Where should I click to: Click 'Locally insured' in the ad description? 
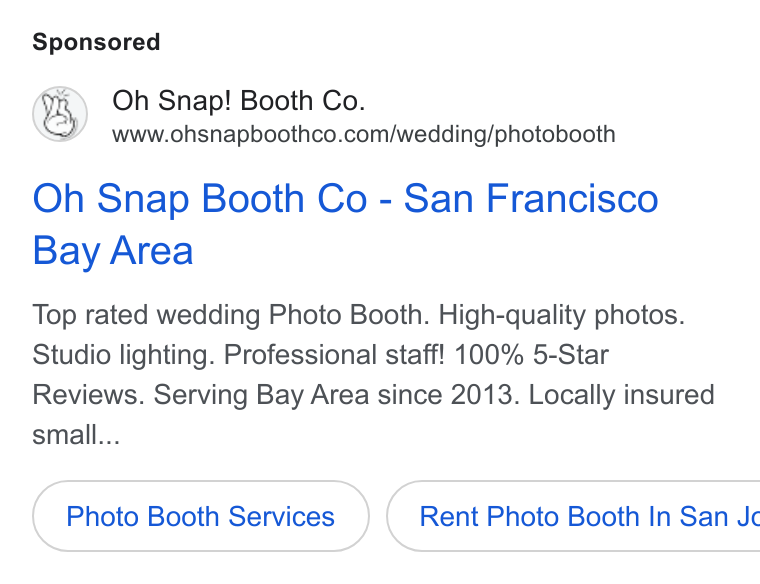click(x=621, y=395)
